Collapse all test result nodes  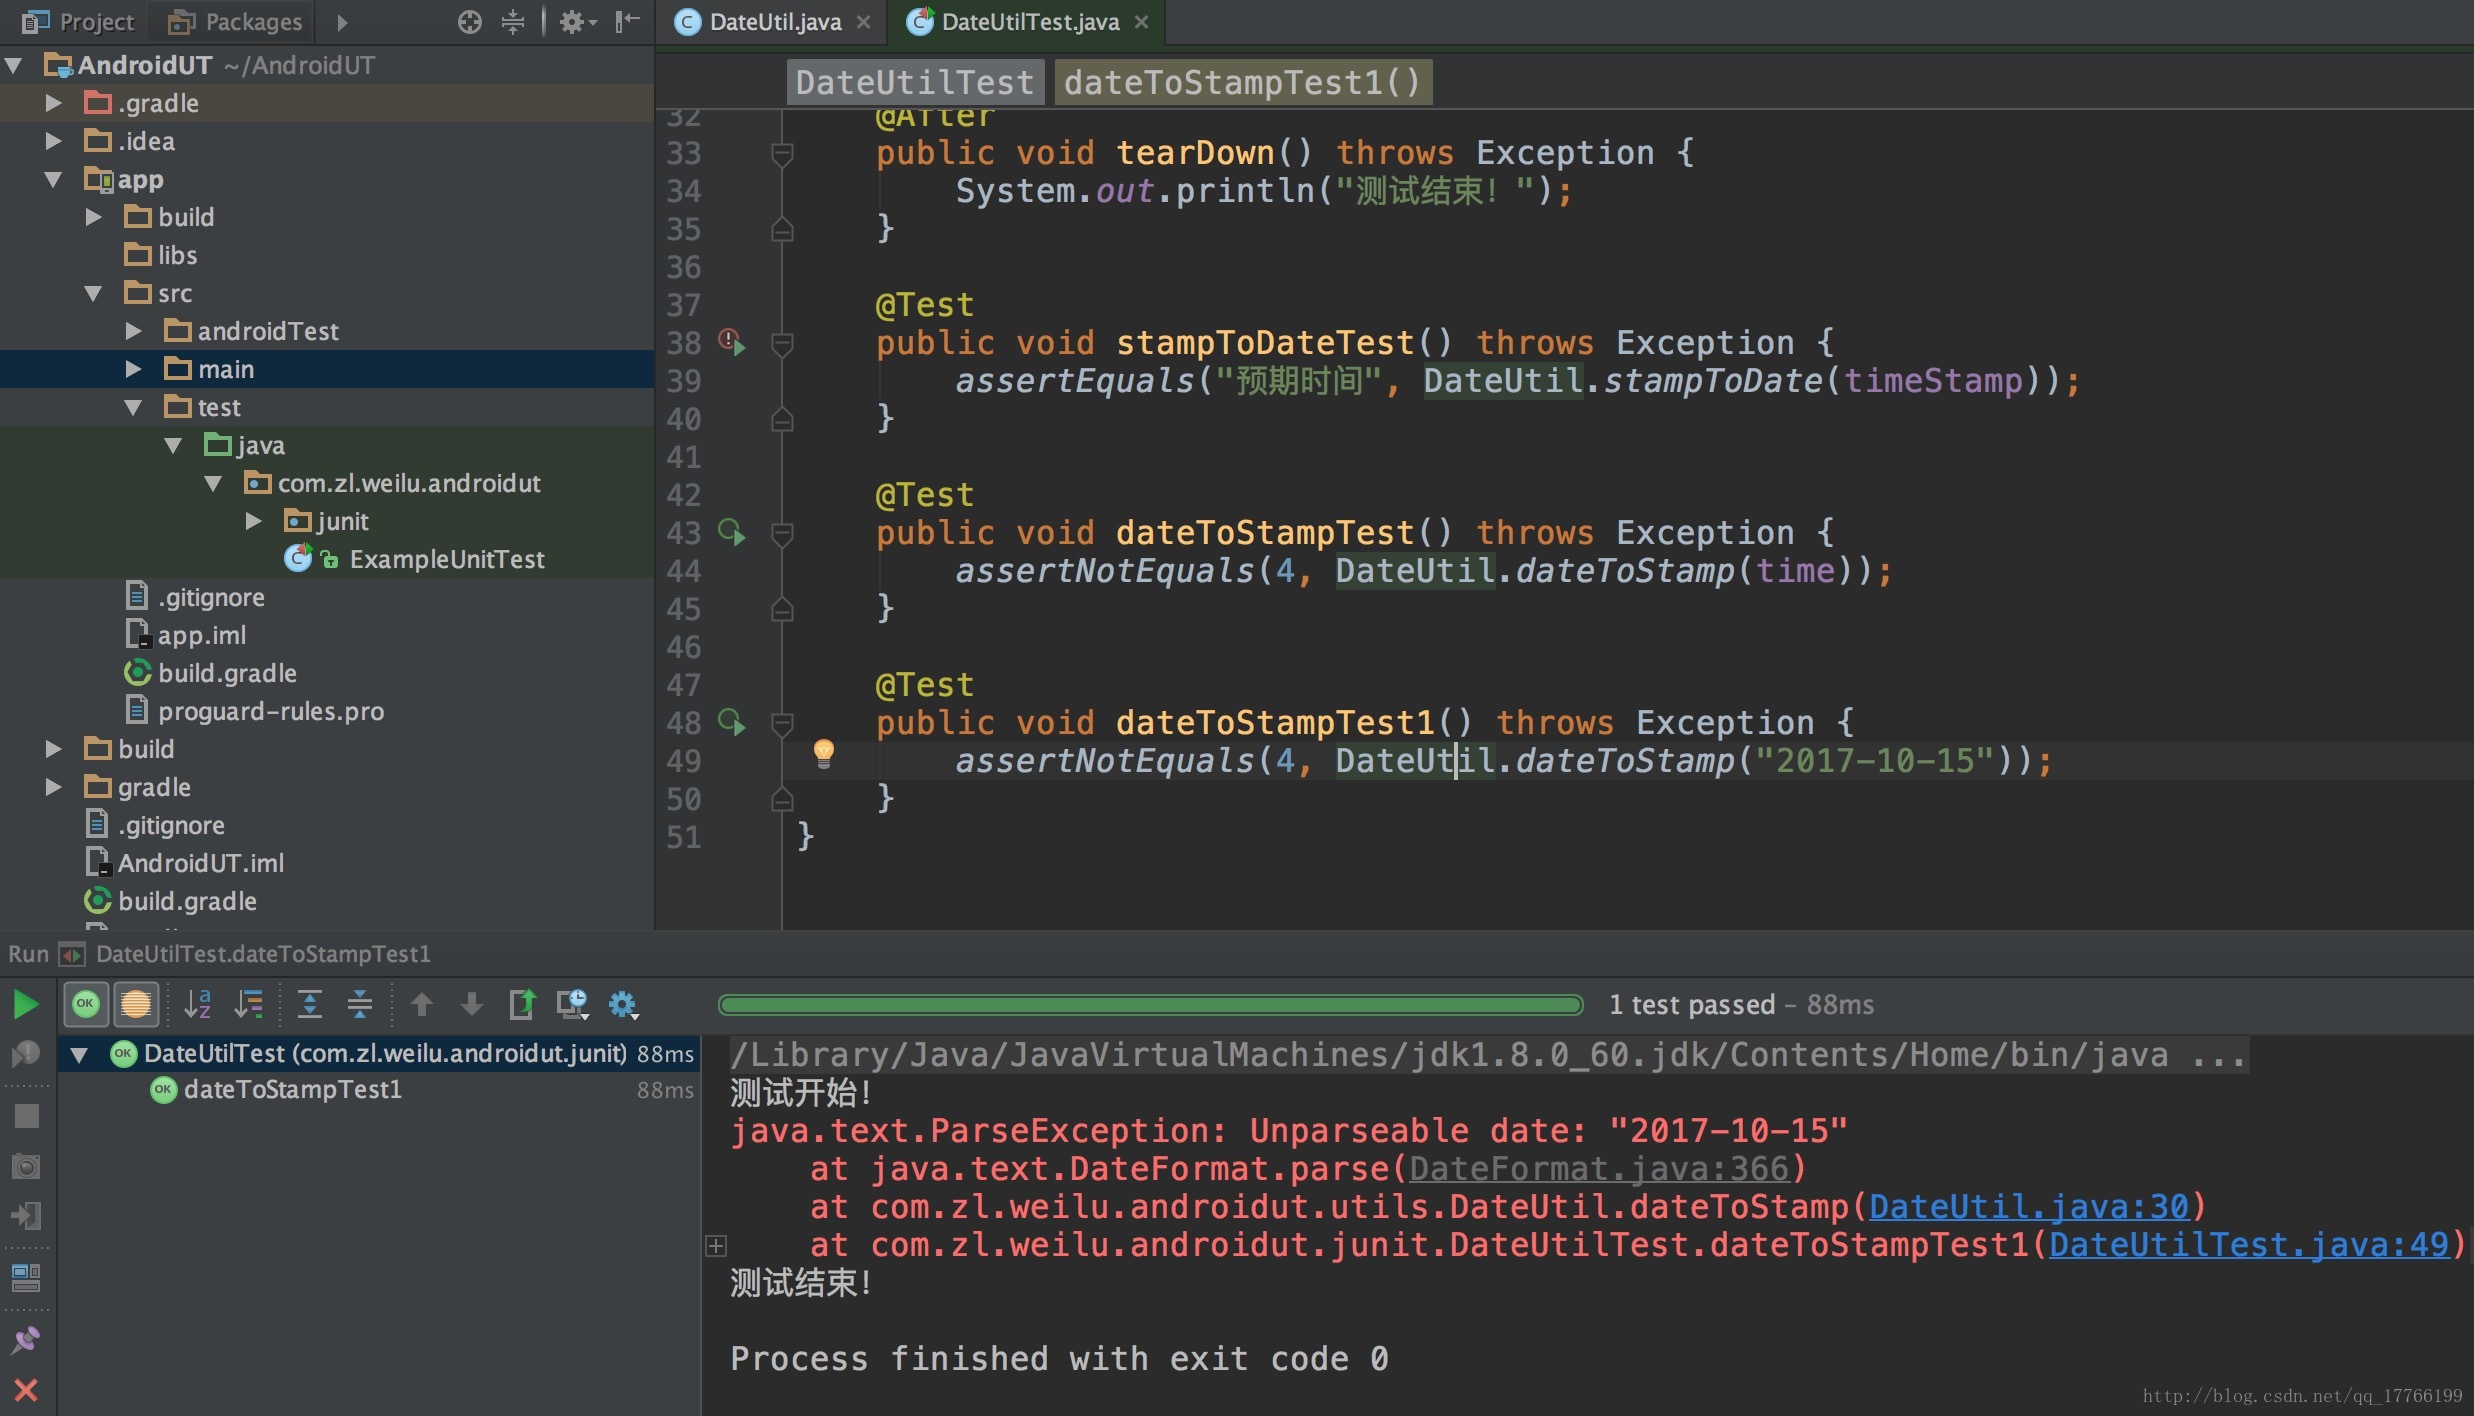(x=360, y=1004)
